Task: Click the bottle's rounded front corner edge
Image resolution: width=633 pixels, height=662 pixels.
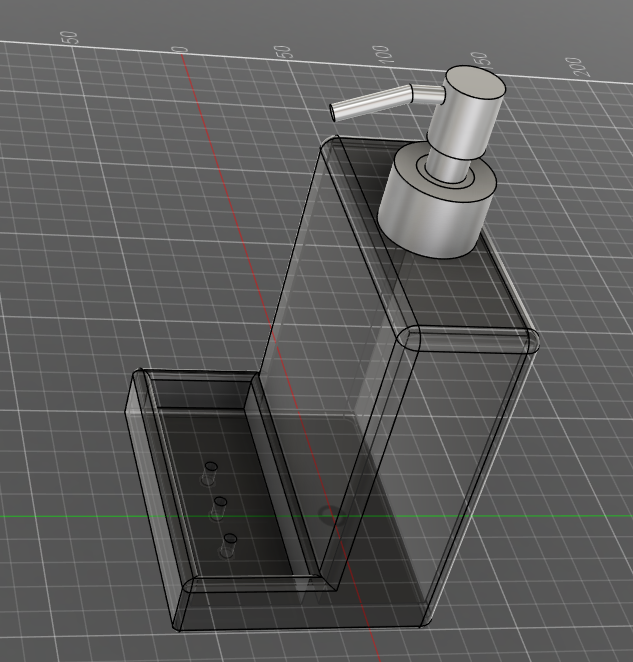Action: coord(409,338)
